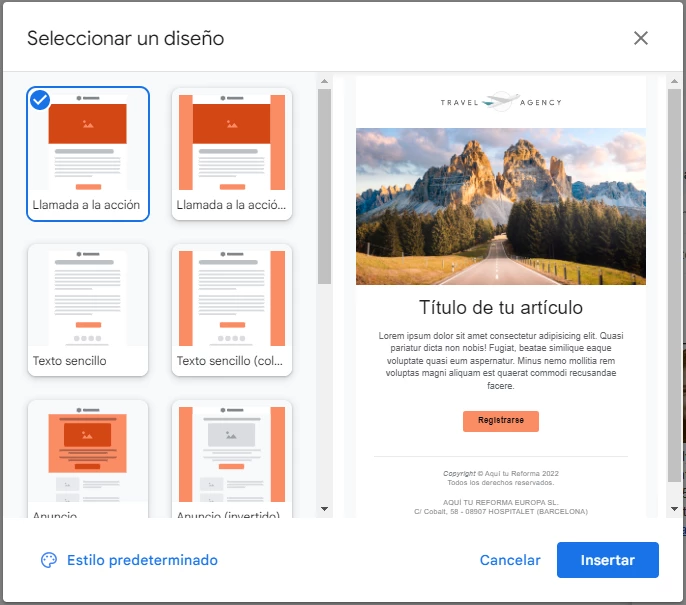Click preview pane scrollbar down arrow

pos(674,509)
